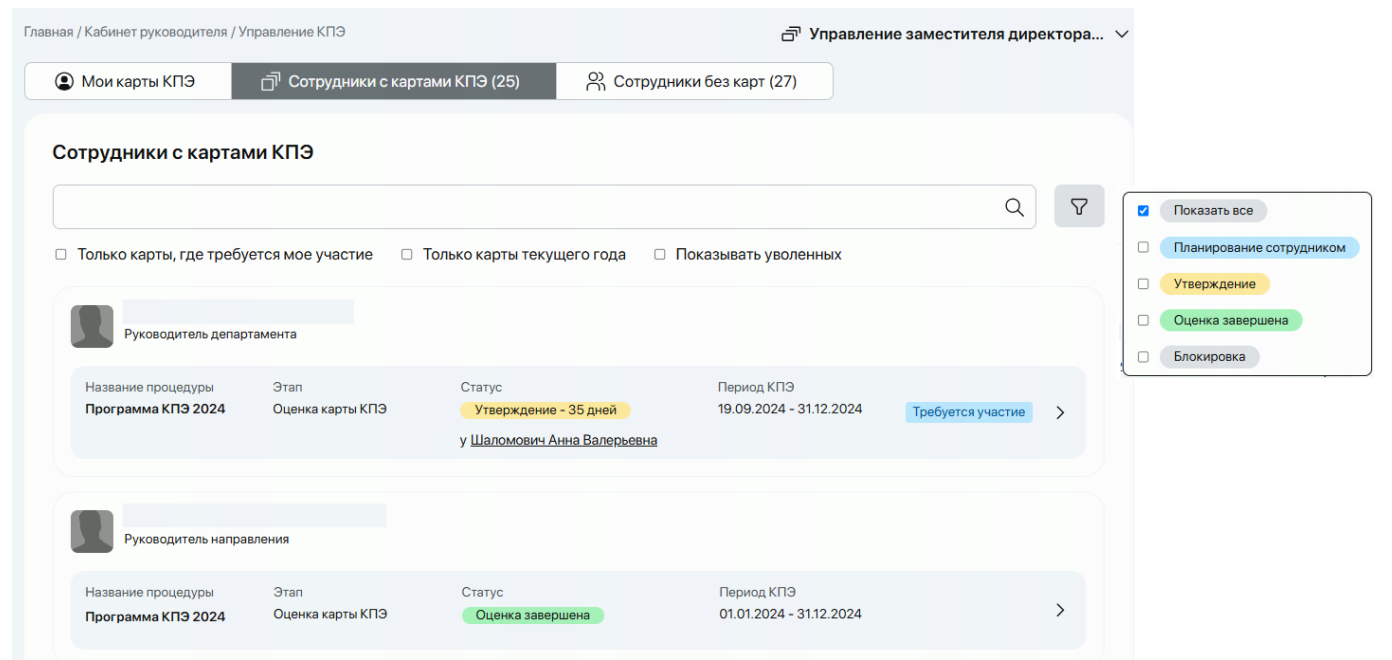Select the yellow 'Утверждение' status filter tag

(x=1214, y=284)
